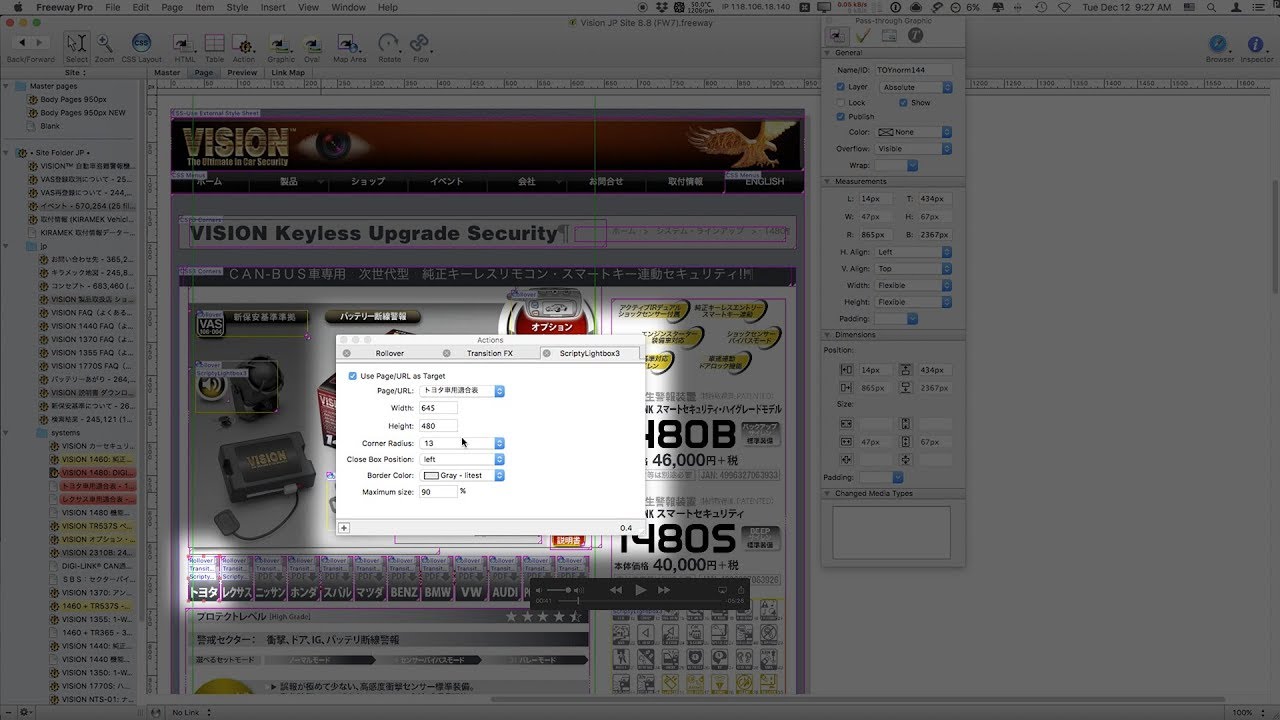1280x720 pixels.
Task: Switch to Link Map tab
Action: [288, 72]
